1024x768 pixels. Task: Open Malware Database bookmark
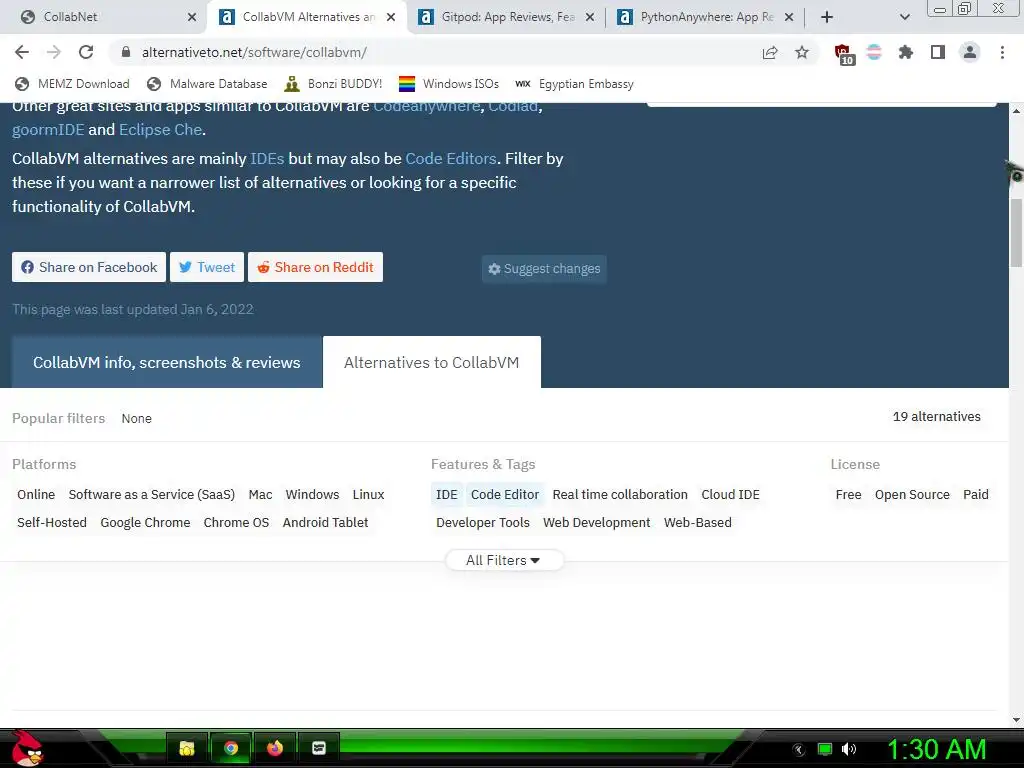(207, 84)
